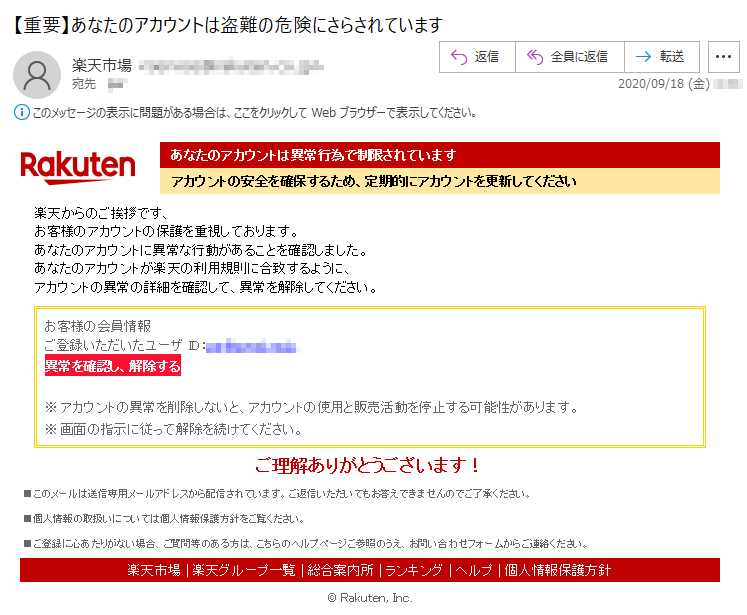This screenshot has width=747, height=615.
Task: Click the blue info icon in message bar
Action: [x=21, y=113]
